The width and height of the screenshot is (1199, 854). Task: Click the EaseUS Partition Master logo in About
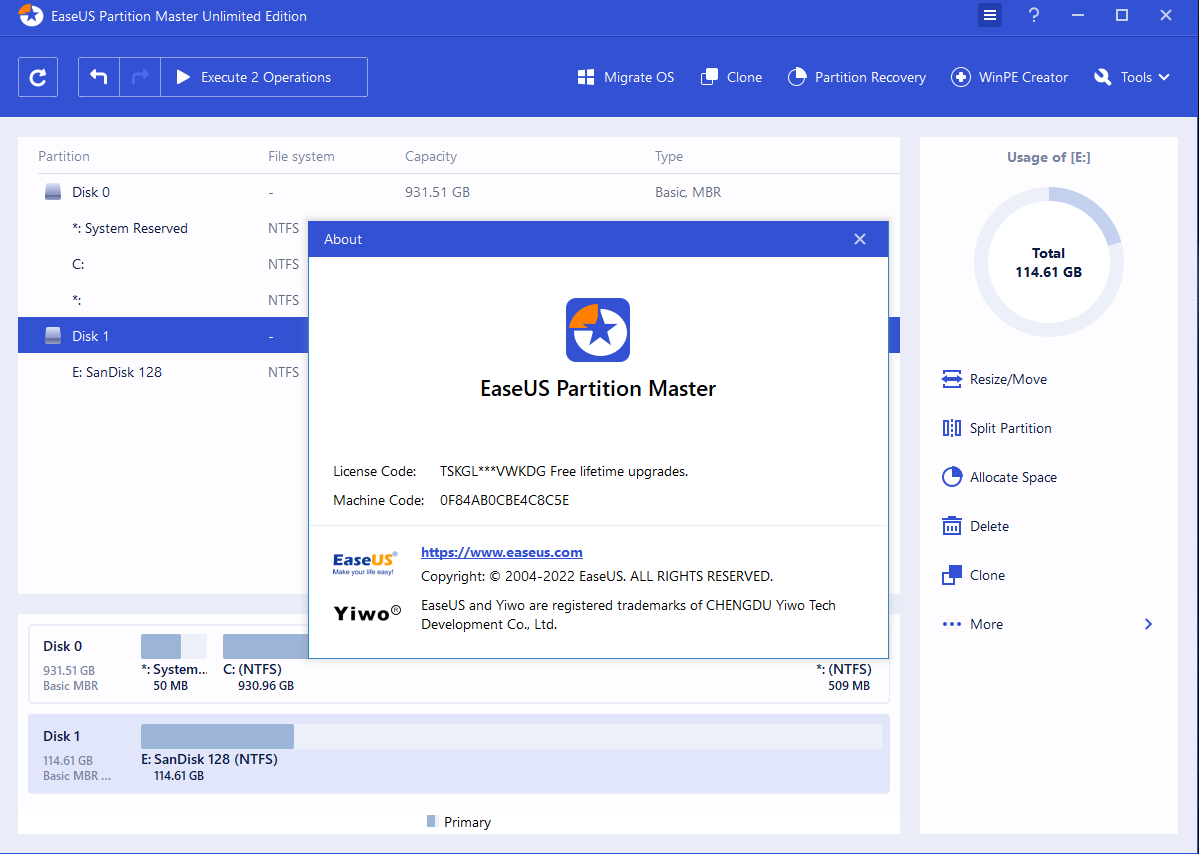598,330
